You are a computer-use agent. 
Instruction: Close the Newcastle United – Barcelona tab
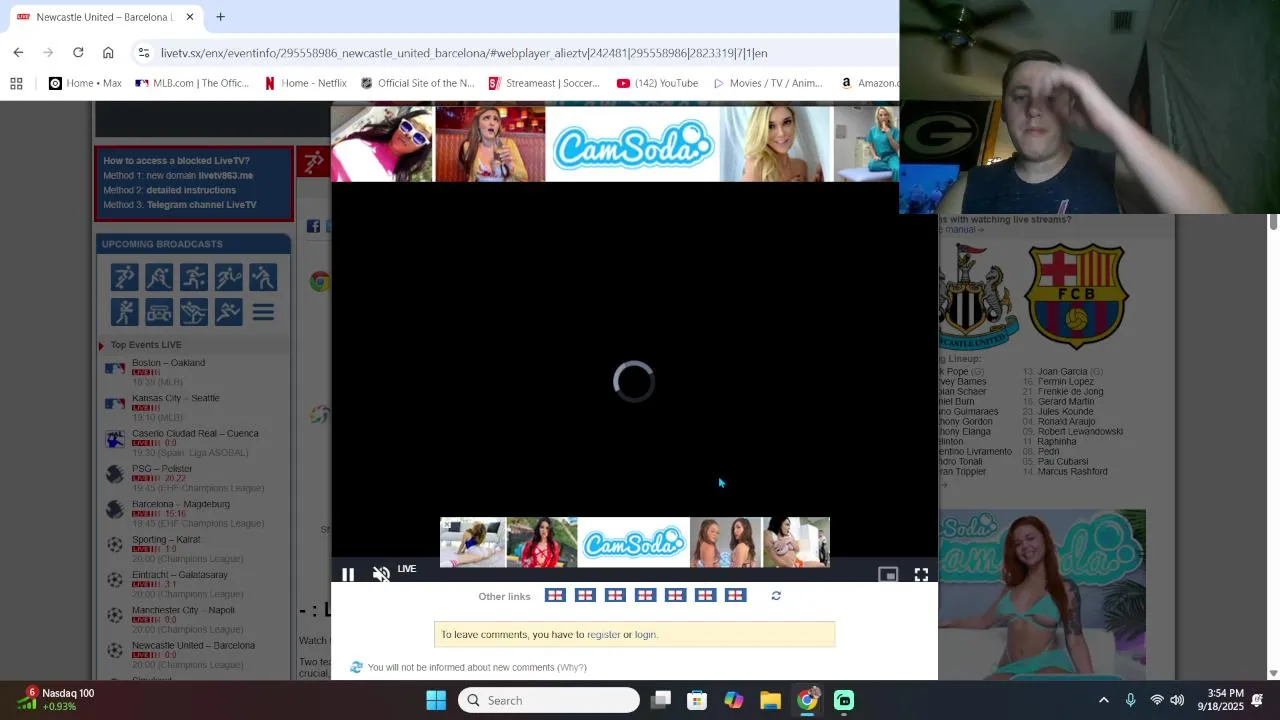tap(190, 17)
